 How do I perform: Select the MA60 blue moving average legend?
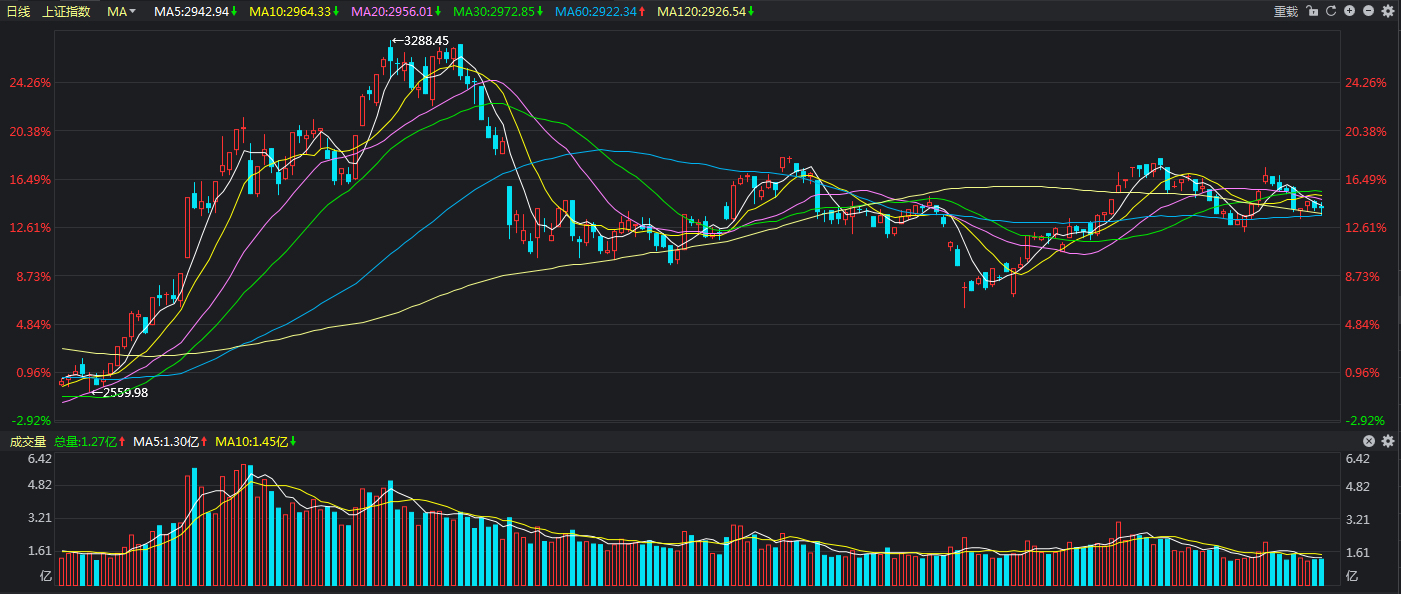click(x=600, y=12)
